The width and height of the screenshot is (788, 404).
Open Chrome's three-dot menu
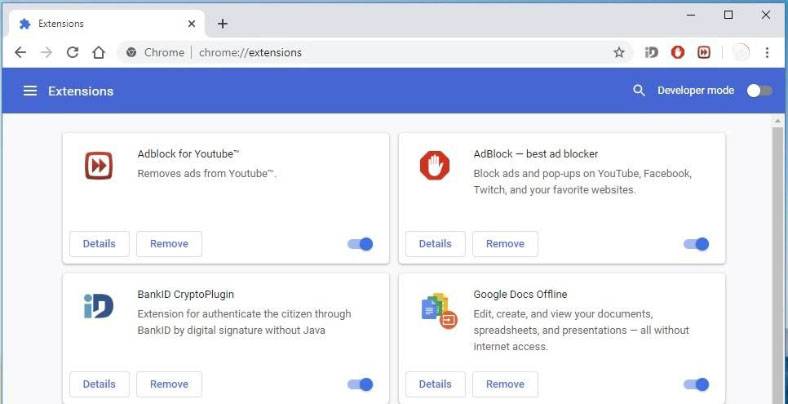click(767, 52)
